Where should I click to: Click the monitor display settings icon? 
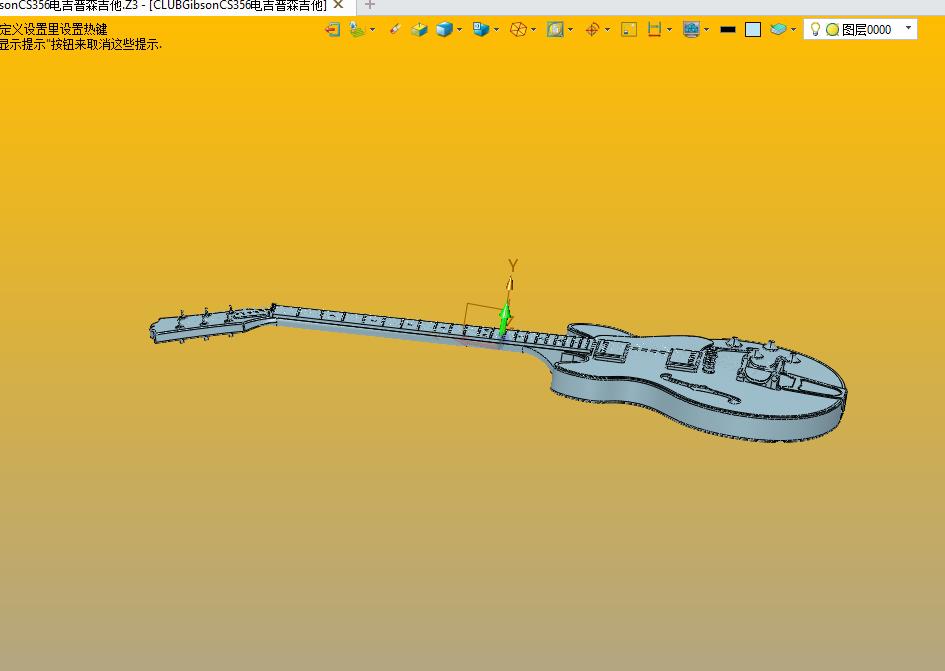(691, 29)
